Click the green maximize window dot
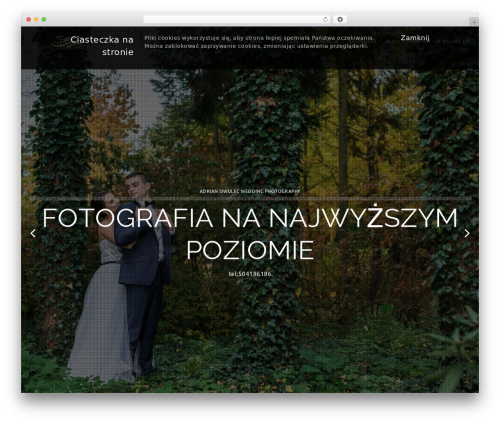Viewport: 500px width, 423px height. pos(44,19)
